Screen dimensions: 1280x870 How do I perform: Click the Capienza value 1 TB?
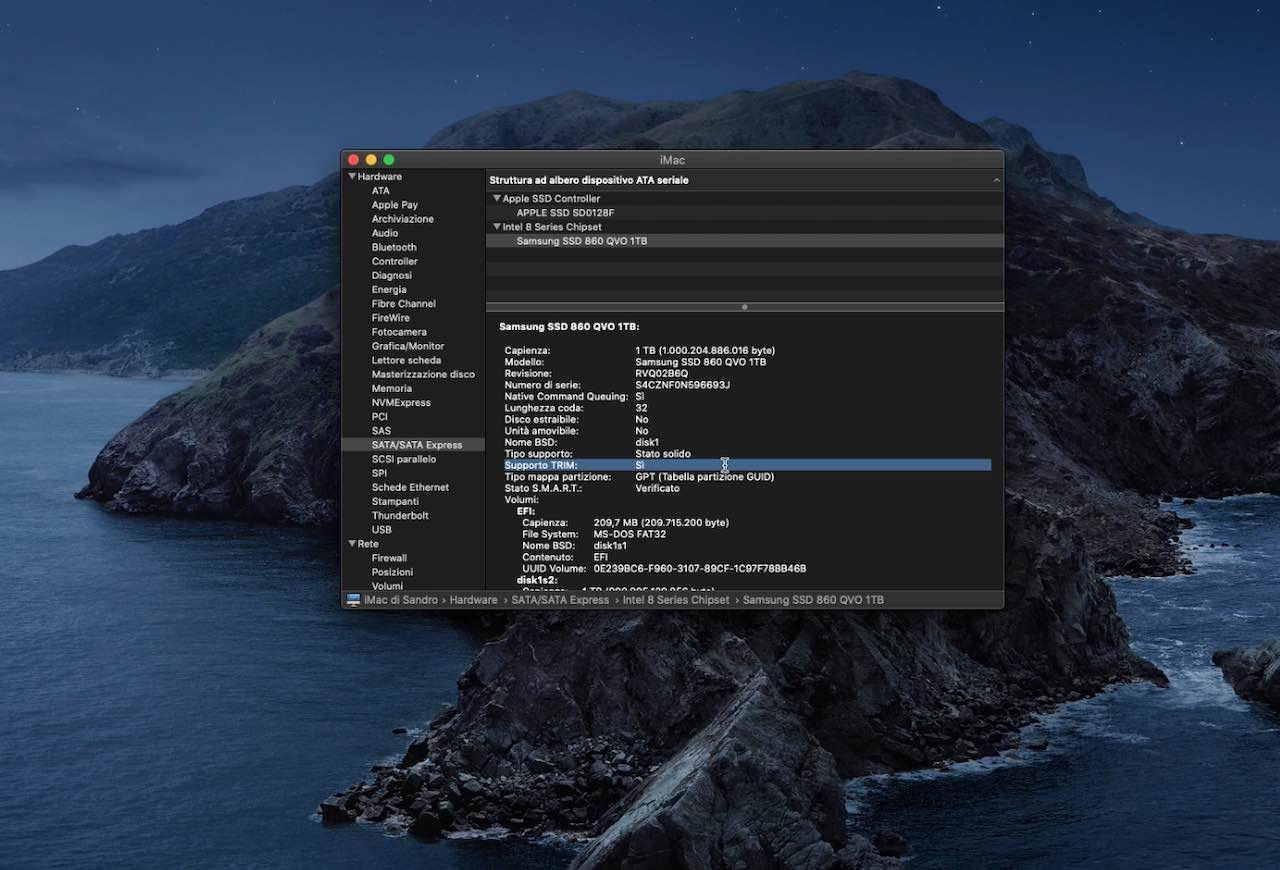coord(705,351)
